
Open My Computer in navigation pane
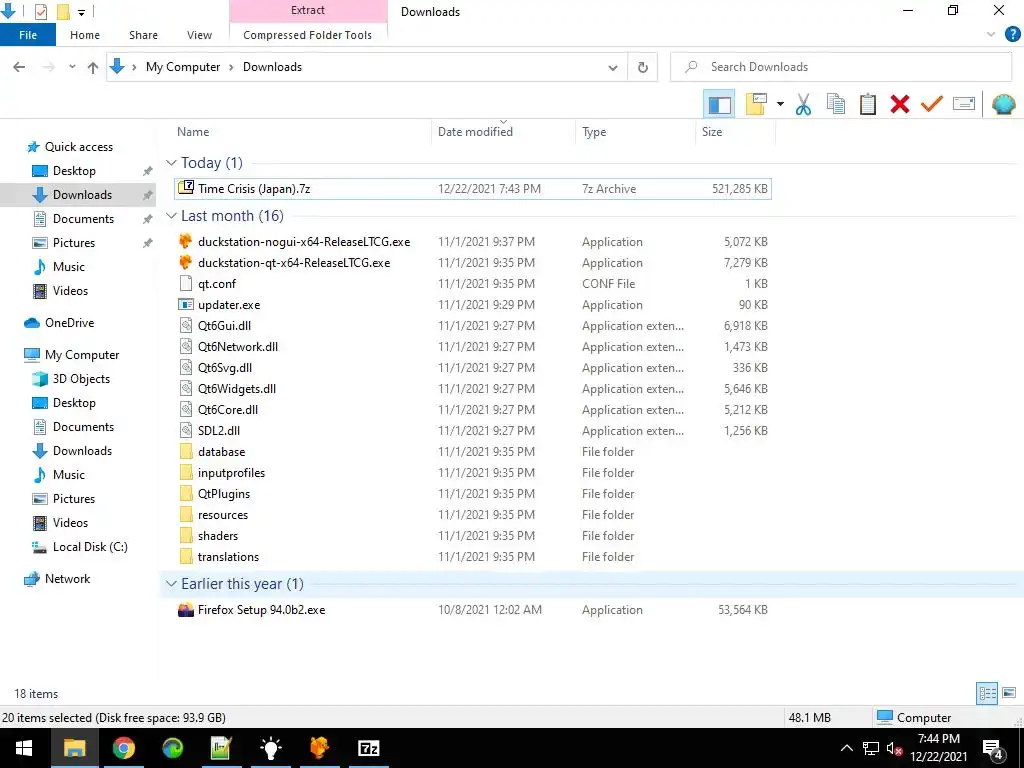pos(82,355)
